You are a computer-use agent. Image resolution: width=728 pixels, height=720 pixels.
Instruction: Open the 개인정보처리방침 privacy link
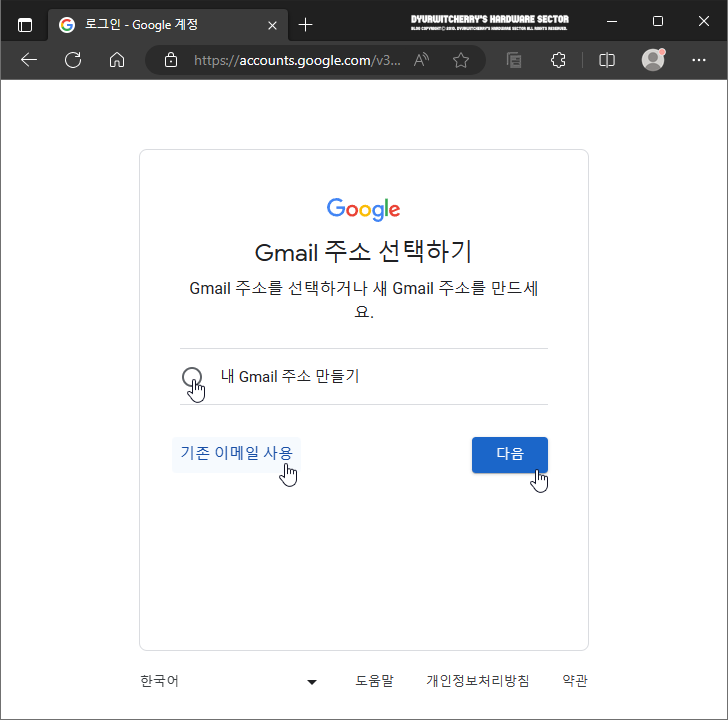(x=478, y=681)
